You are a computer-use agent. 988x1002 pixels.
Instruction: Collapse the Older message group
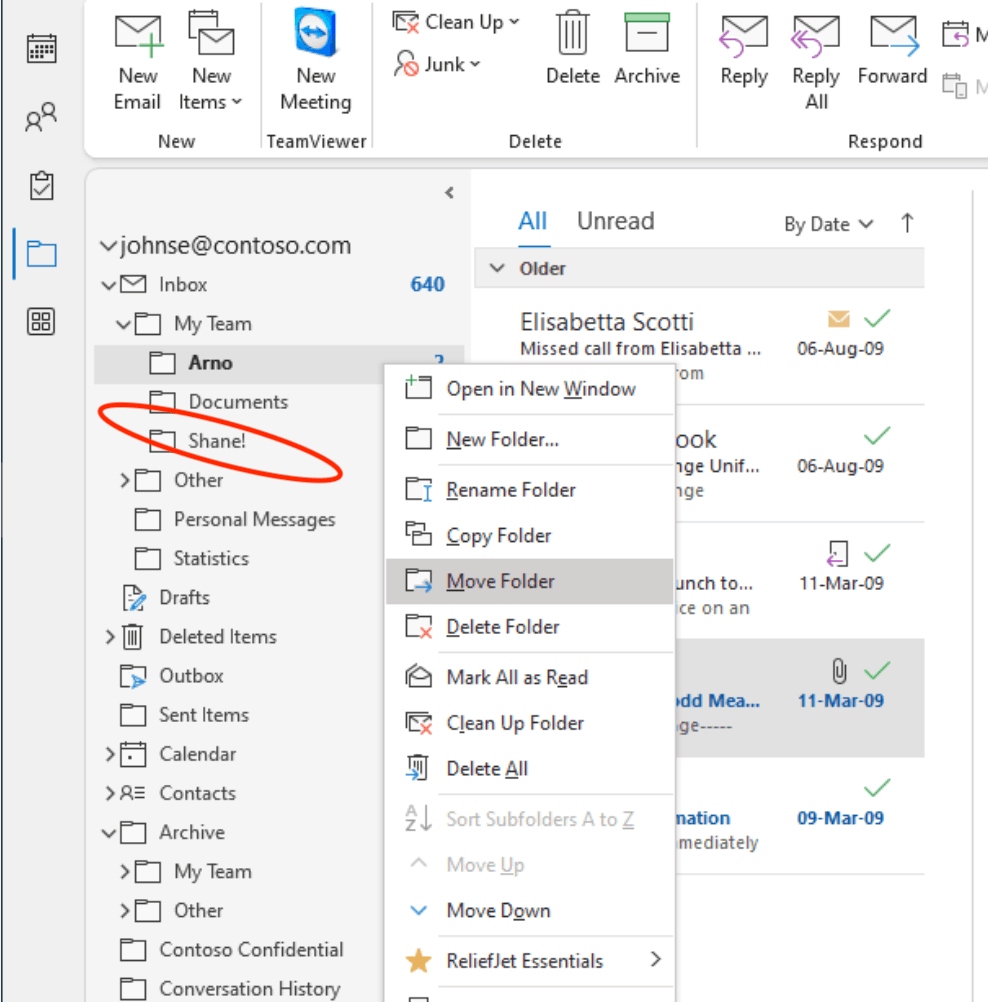click(x=497, y=268)
